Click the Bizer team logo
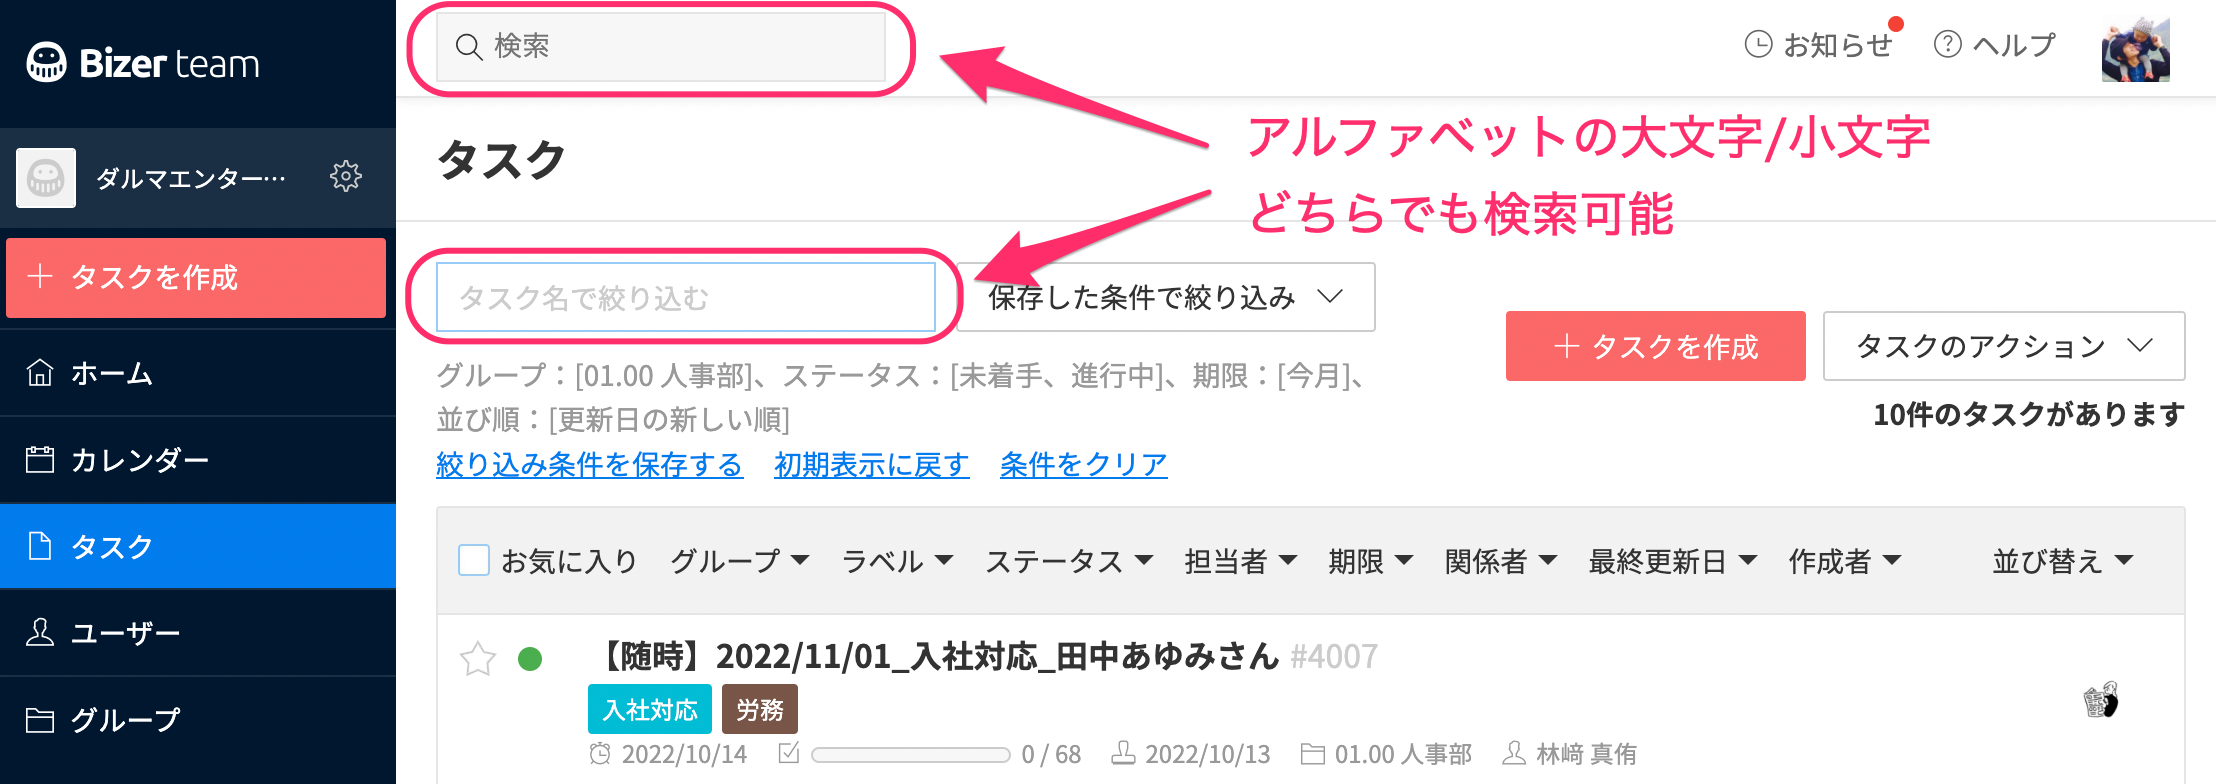Screen dimensions: 2216x784 coord(143,63)
